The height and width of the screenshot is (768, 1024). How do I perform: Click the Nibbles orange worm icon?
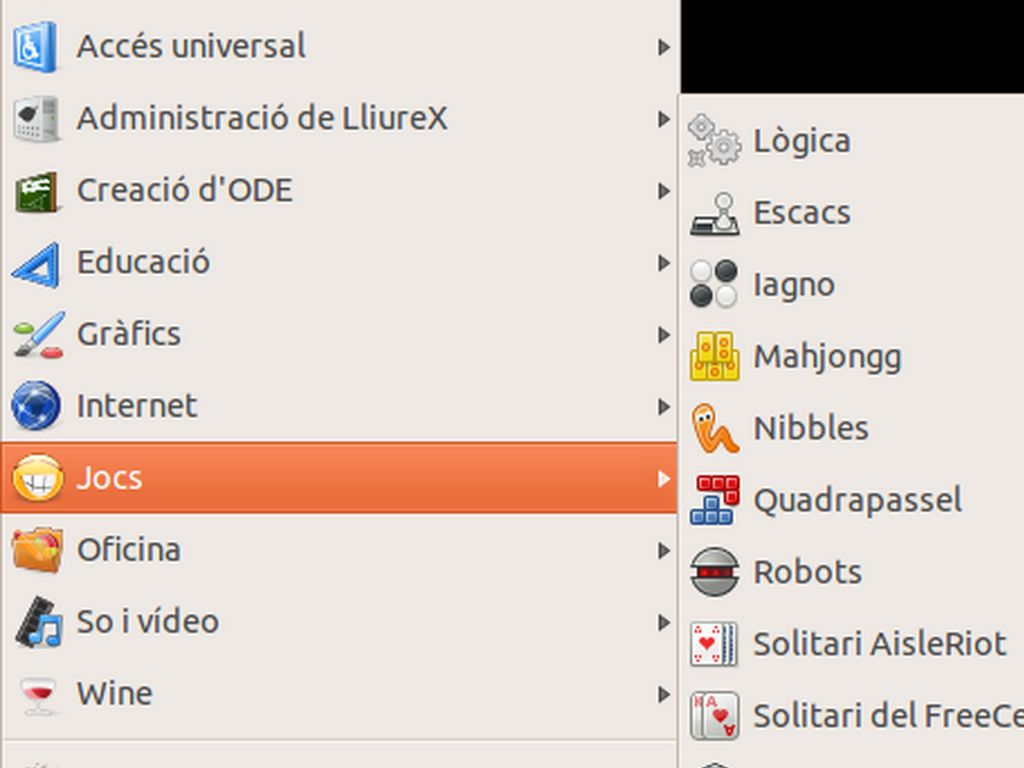coord(714,428)
